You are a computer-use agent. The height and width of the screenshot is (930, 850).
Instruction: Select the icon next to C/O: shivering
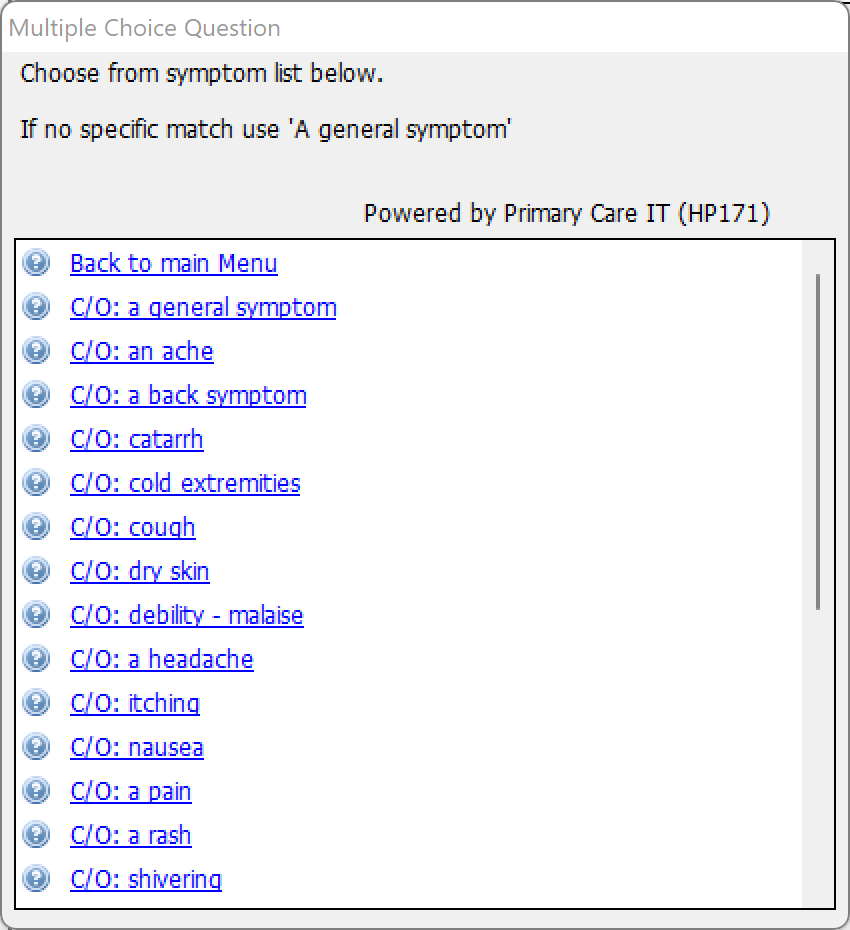pos(36,878)
